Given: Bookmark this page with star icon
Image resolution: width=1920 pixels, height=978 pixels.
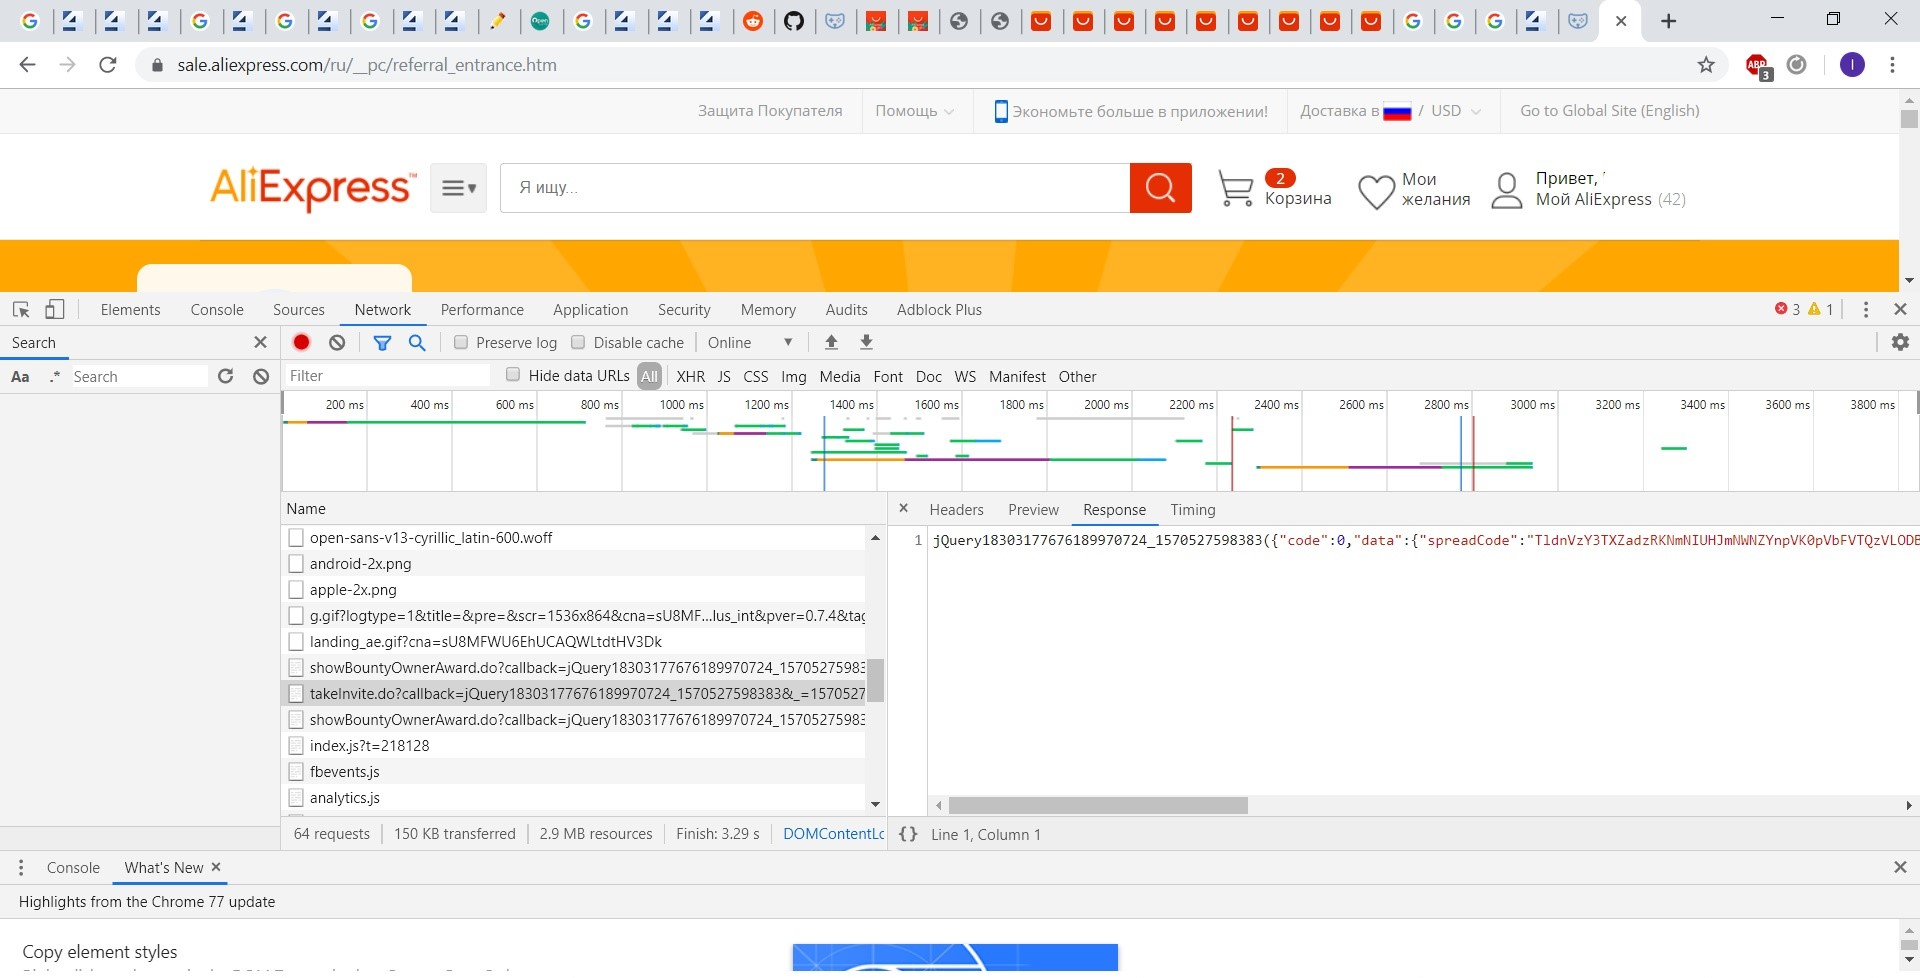Looking at the screenshot, I should tap(1706, 65).
